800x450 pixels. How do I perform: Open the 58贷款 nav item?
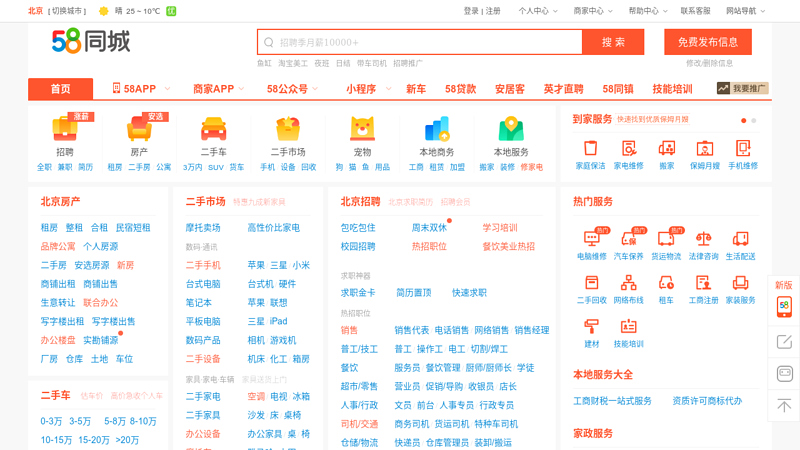(460, 89)
